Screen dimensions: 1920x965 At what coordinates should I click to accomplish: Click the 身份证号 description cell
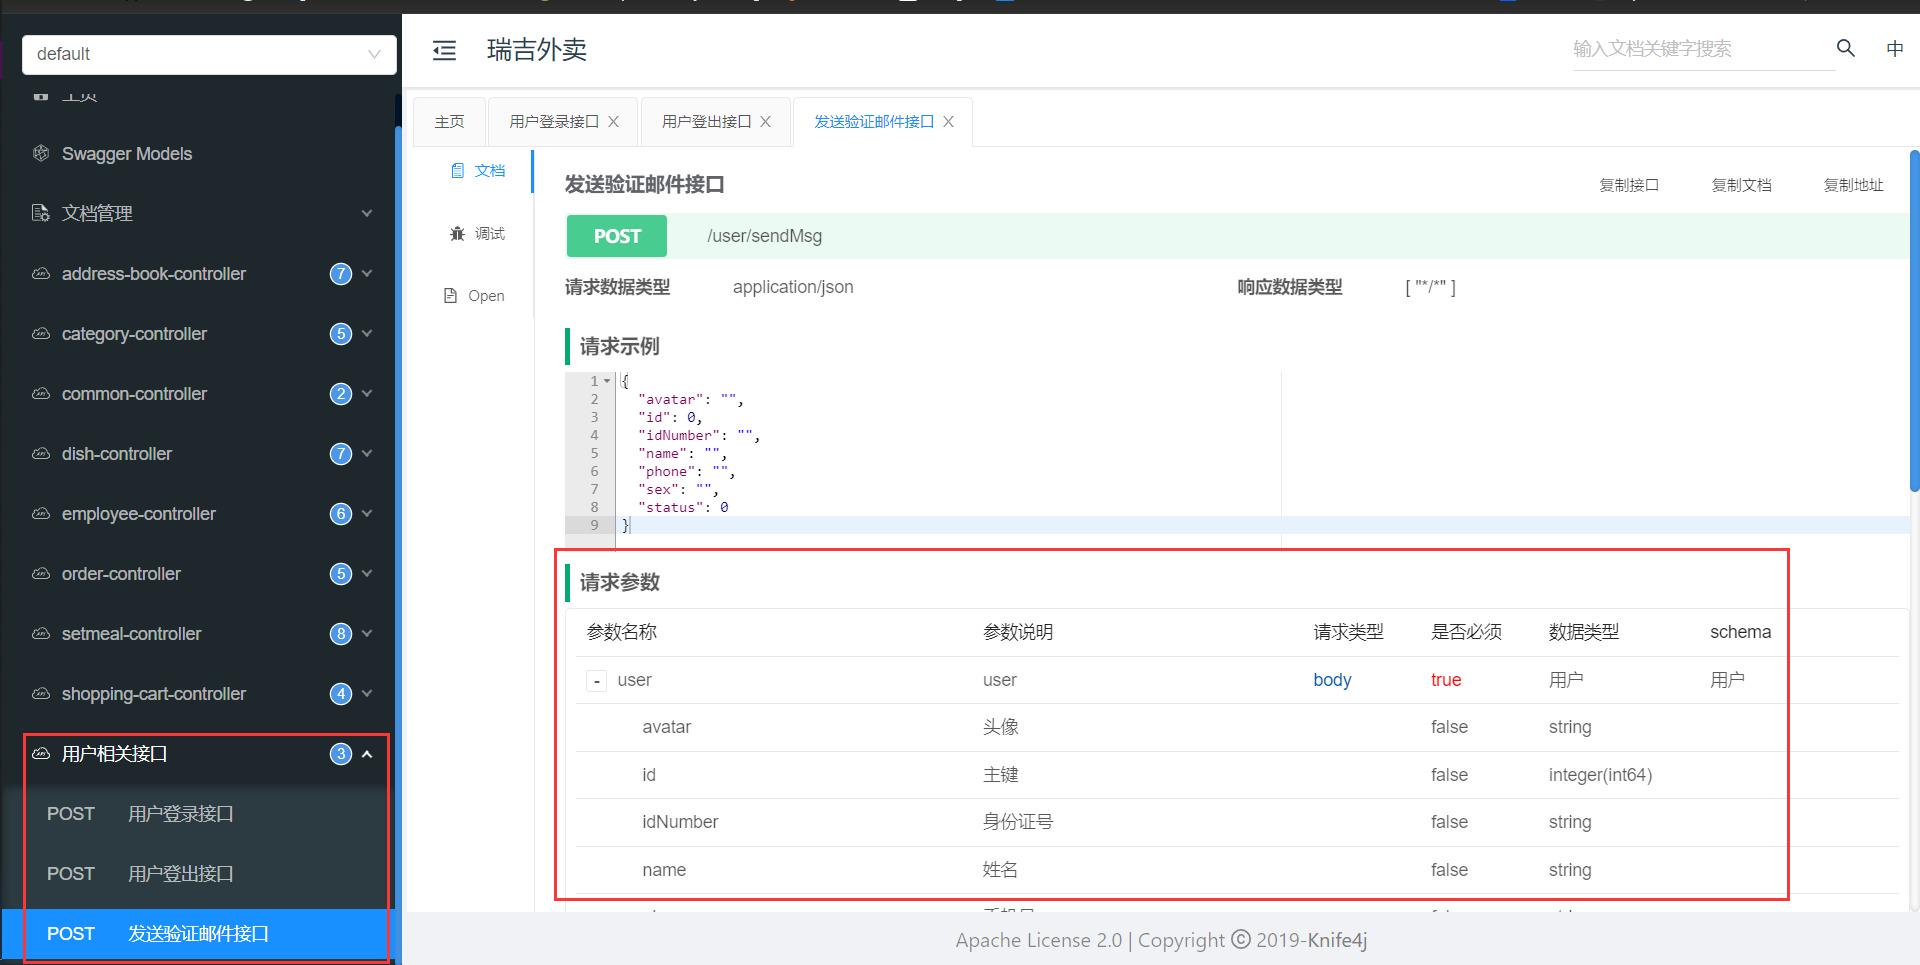coord(1018,822)
